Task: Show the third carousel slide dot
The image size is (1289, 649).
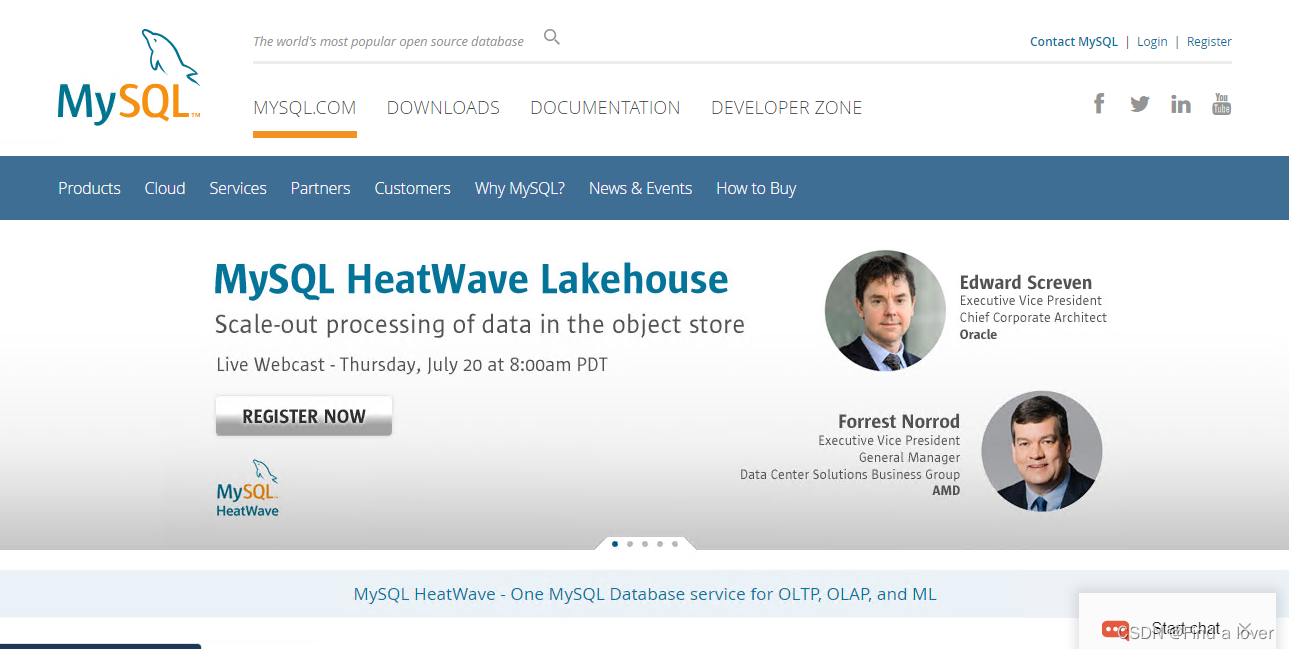Action: [645, 544]
